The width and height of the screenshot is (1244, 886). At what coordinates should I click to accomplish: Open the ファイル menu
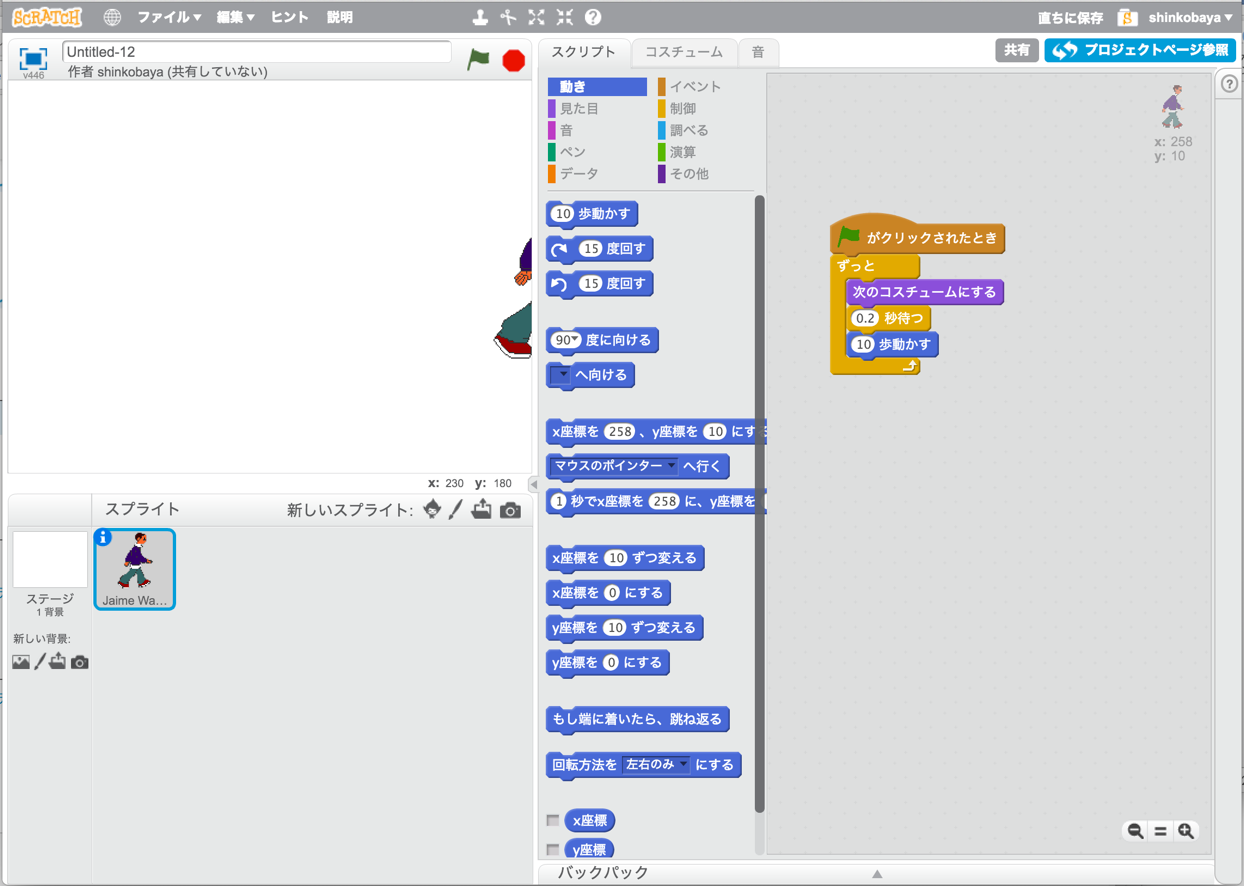168,18
